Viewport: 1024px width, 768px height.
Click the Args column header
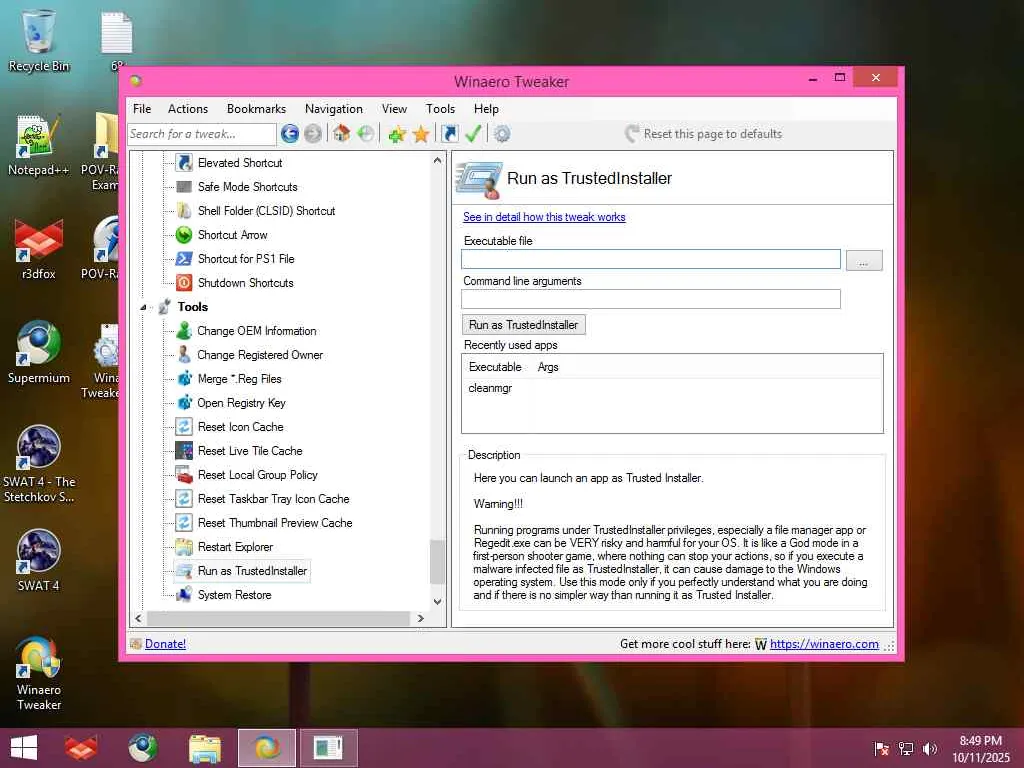548,367
